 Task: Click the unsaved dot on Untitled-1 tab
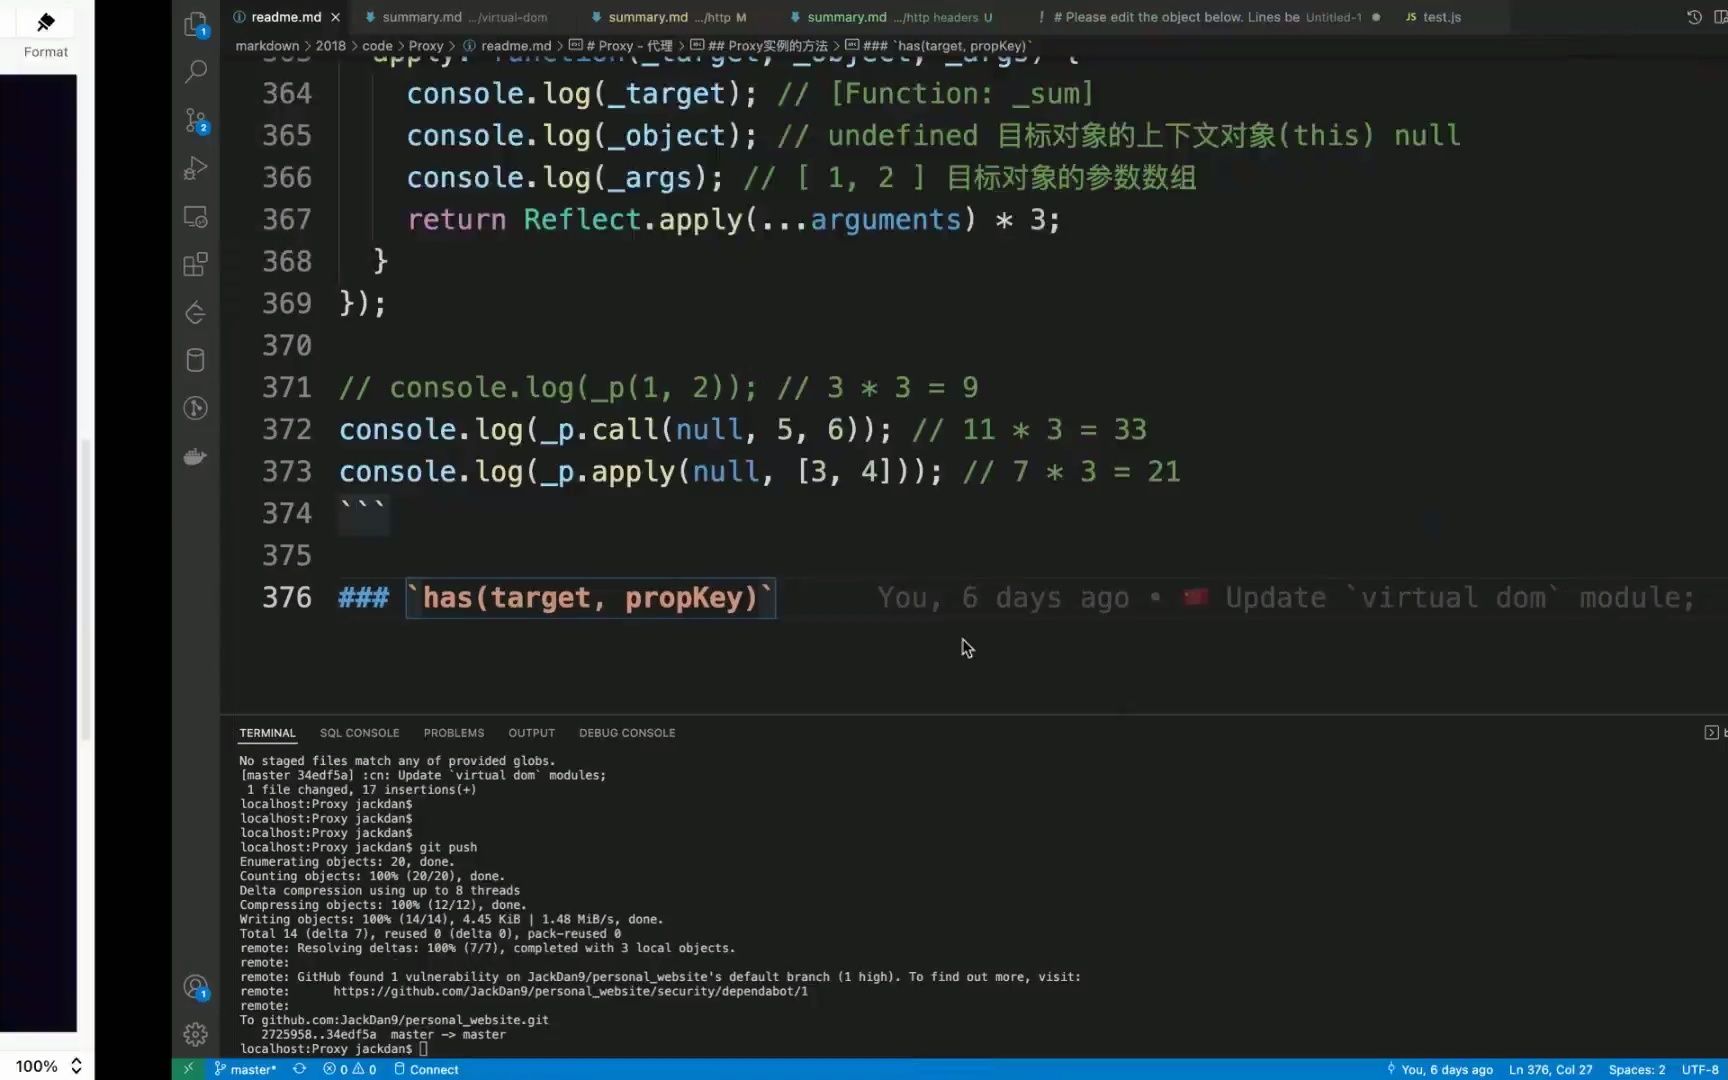pos(1376,17)
